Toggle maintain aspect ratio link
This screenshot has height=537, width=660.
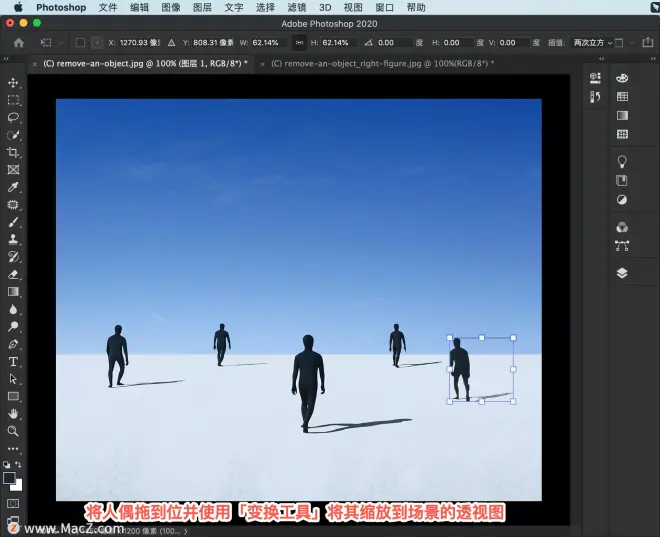[299, 43]
